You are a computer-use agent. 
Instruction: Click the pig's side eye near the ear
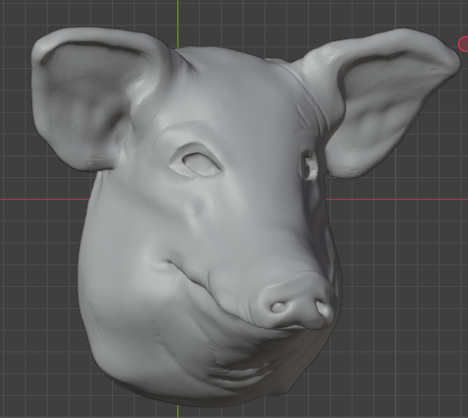click(x=308, y=166)
